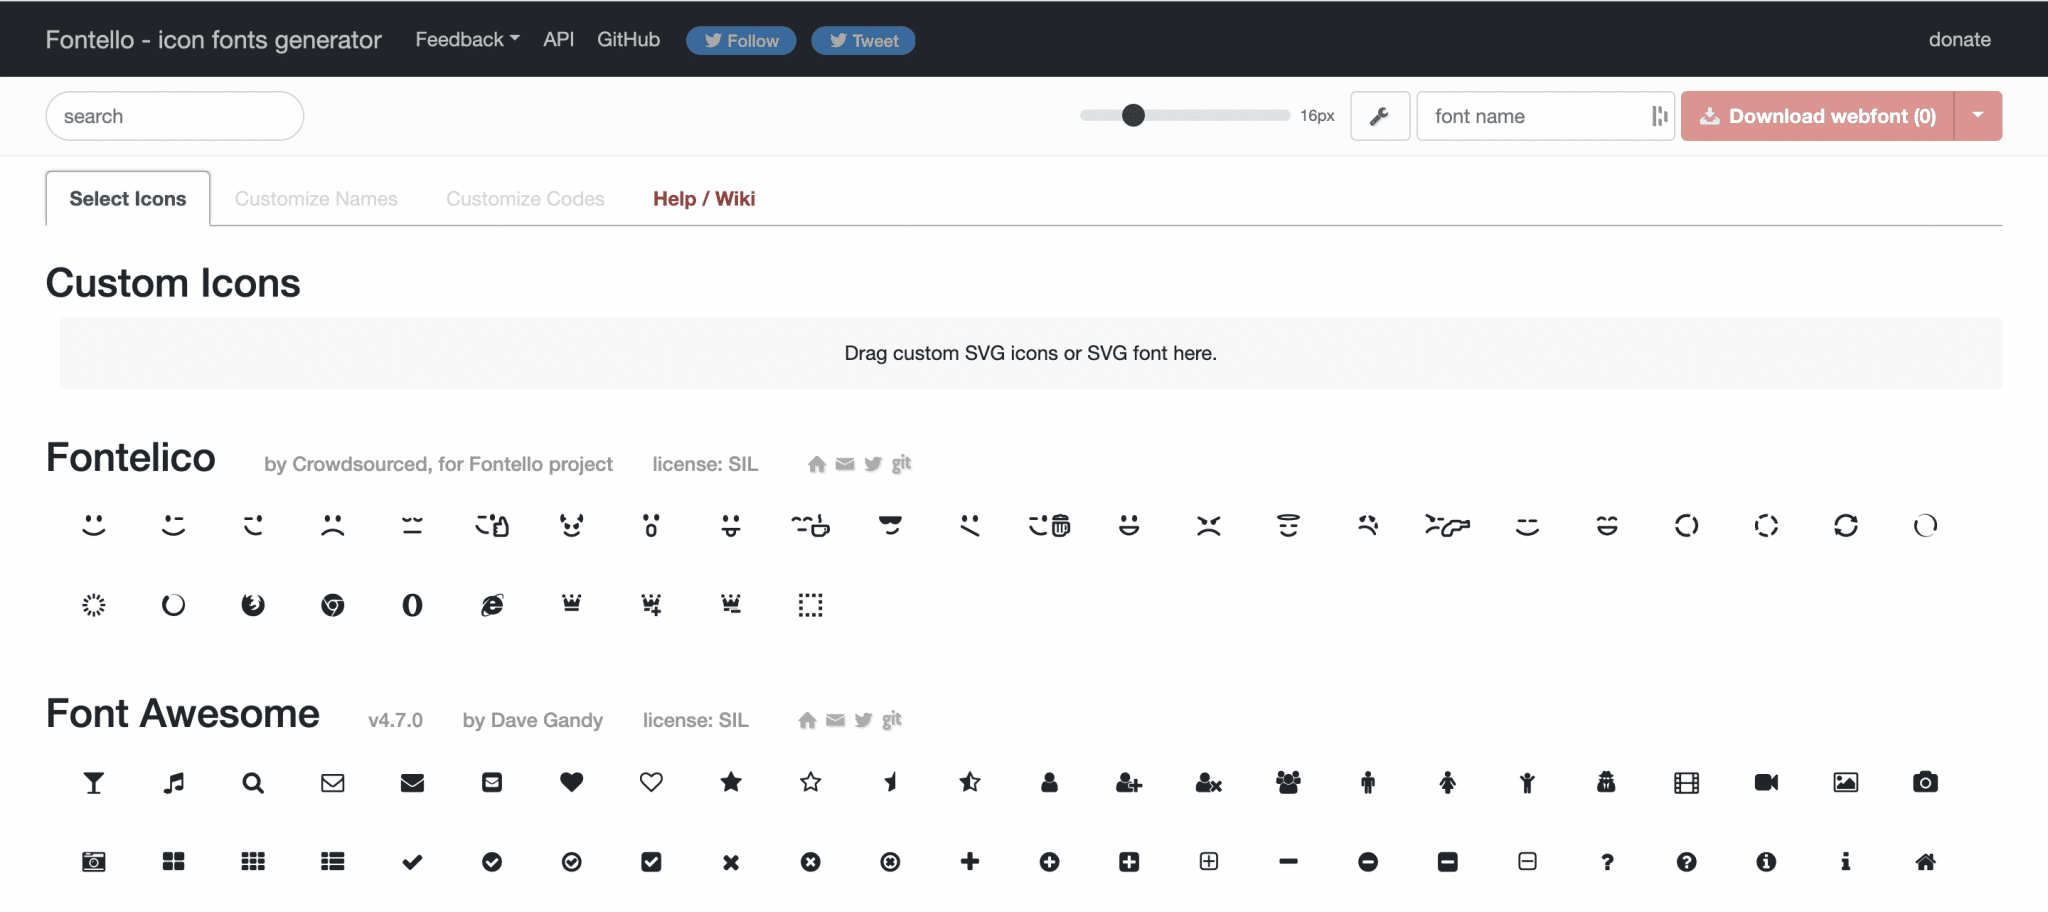2048x912 pixels.
Task: Select the crown with minus icon
Action: click(731, 605)
